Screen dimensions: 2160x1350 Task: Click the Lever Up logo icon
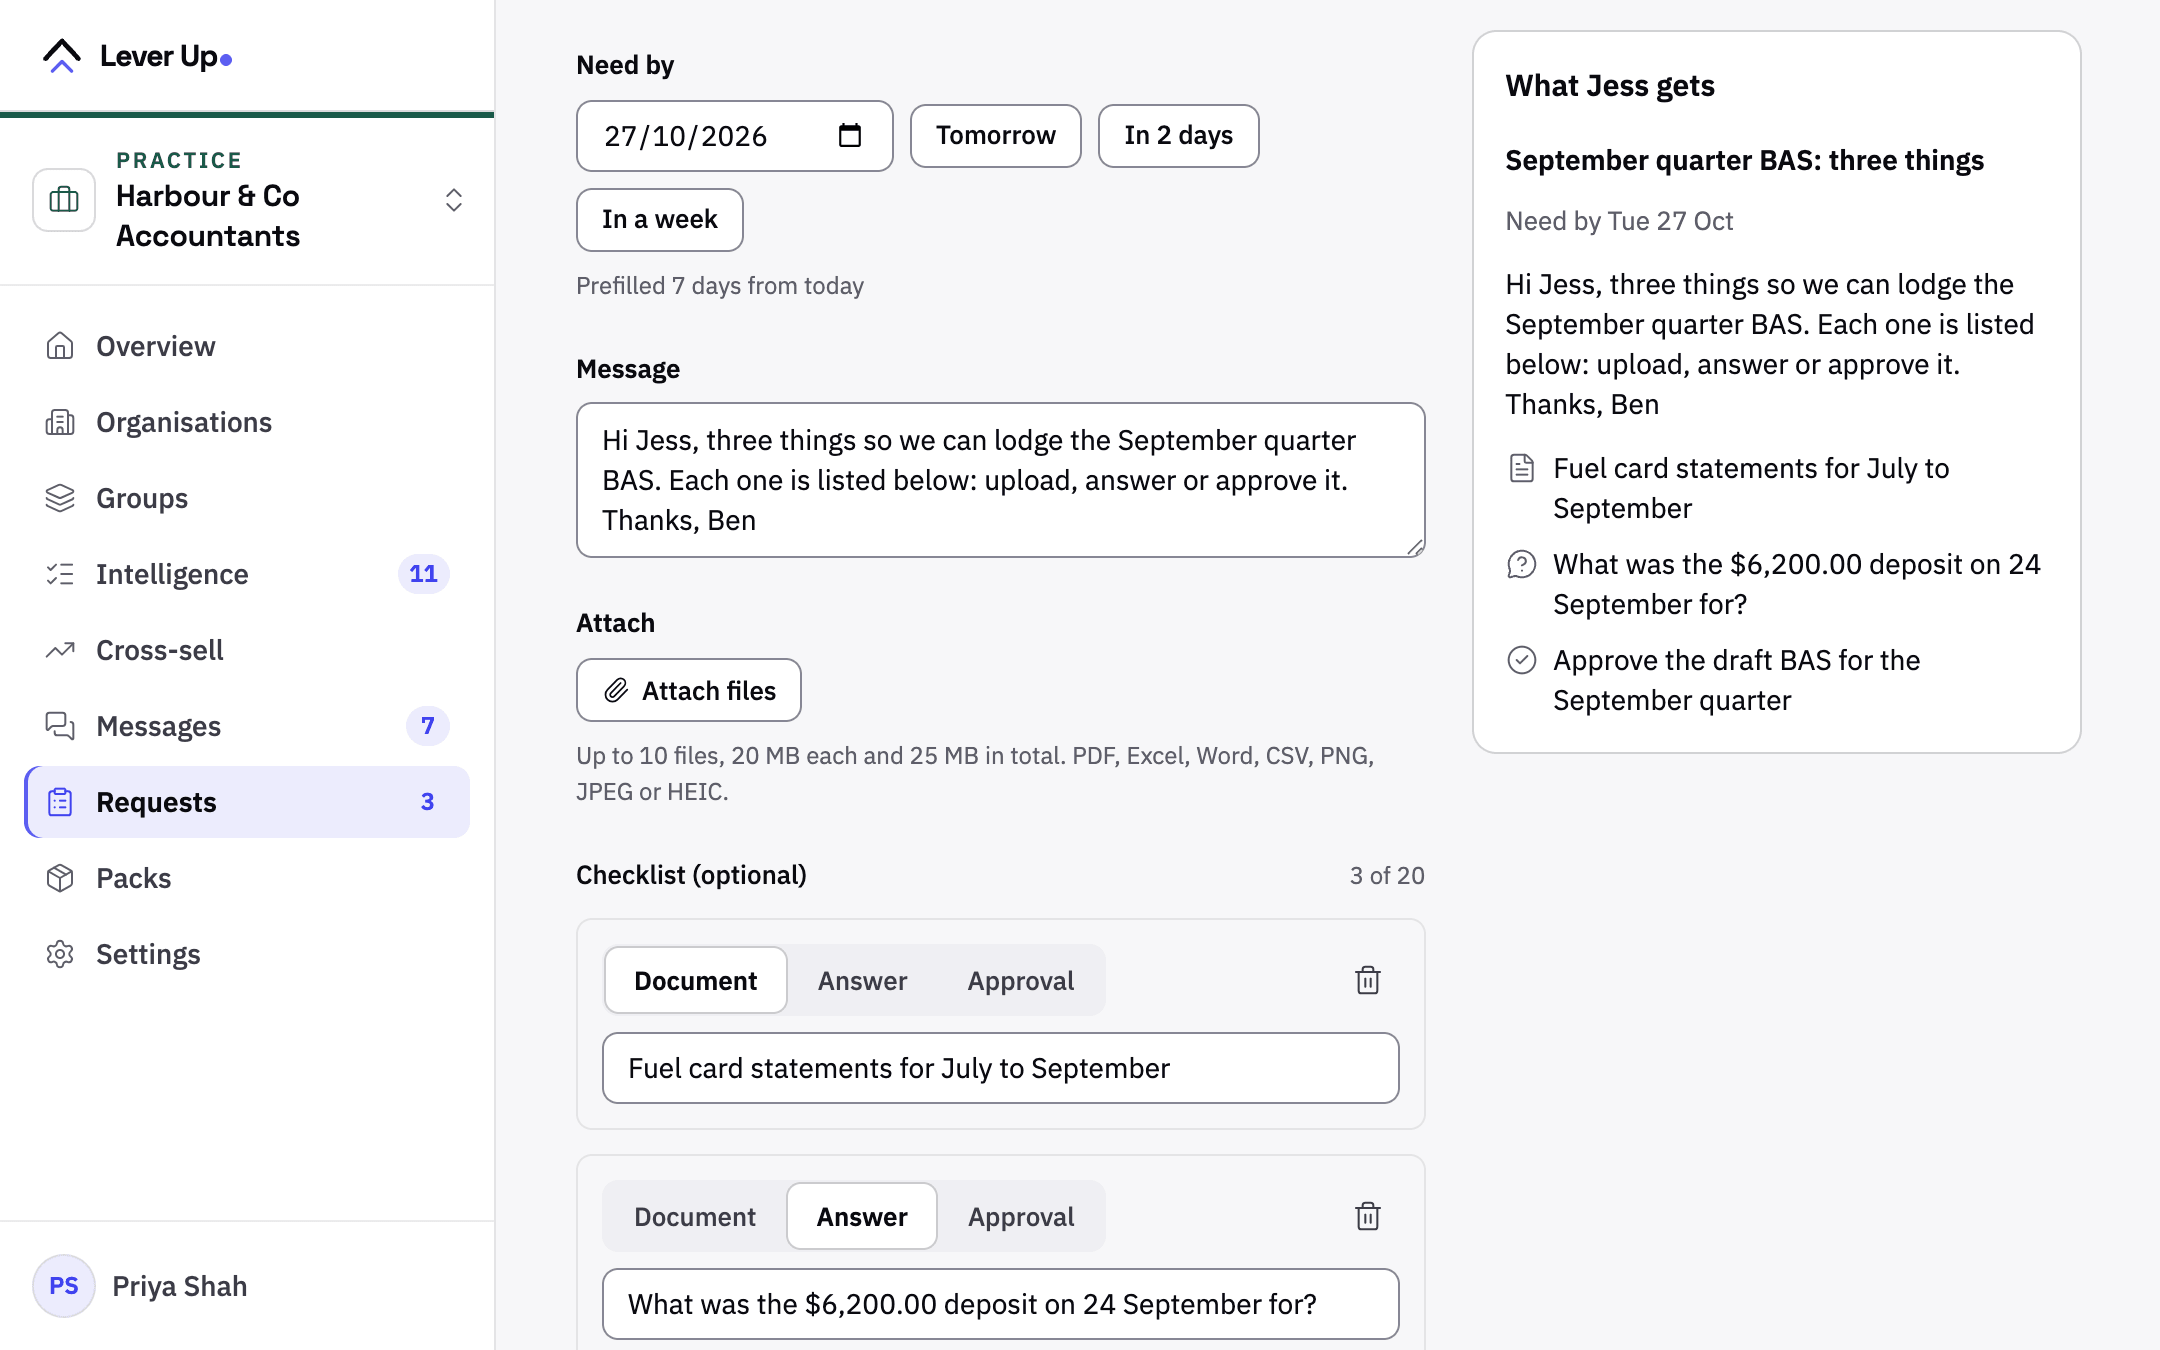pos(62,56)
